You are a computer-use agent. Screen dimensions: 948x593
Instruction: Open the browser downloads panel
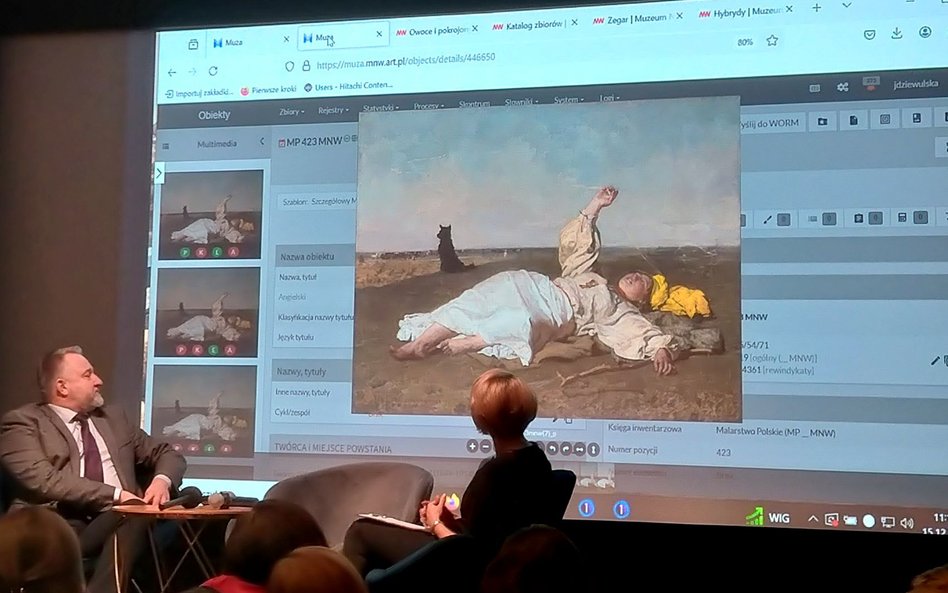pyautogui.click(x=897, y=33)
